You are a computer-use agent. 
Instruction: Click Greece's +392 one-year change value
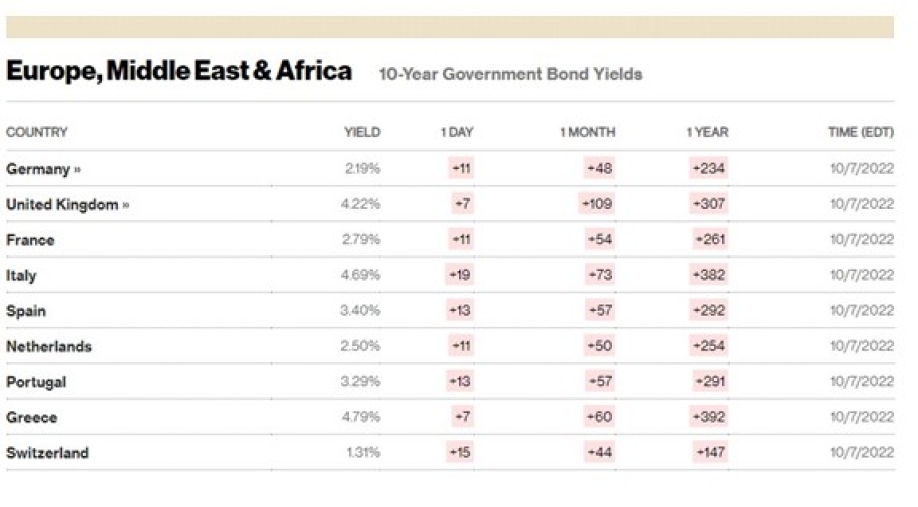[x=709, y=417]
